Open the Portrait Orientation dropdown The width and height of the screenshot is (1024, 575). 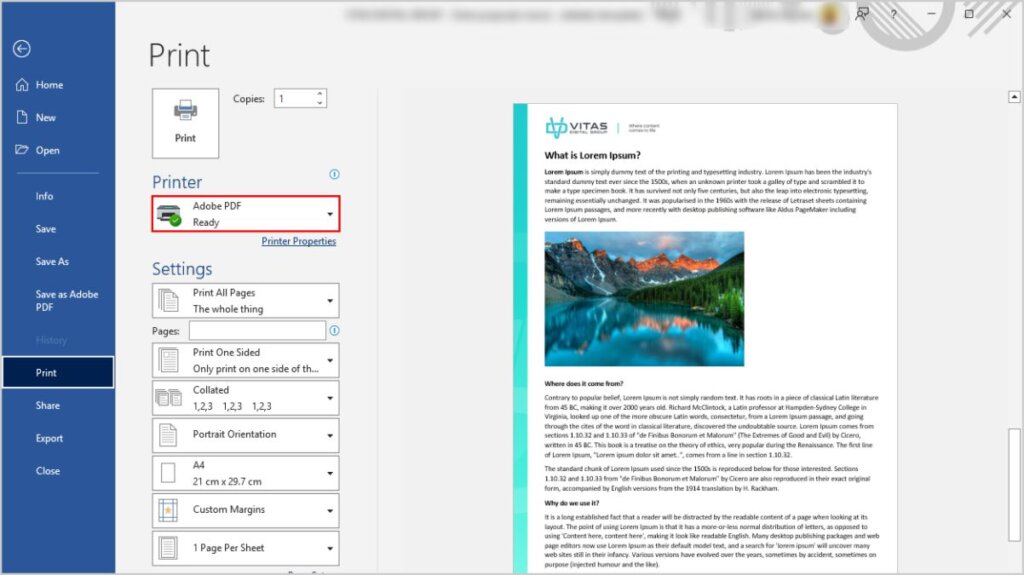(246, 435)
